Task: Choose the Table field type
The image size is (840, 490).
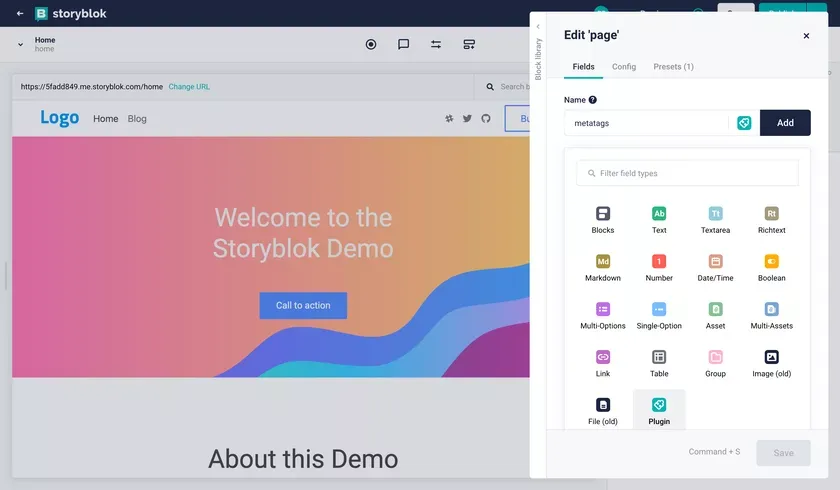Action: [x=659, y=364]
